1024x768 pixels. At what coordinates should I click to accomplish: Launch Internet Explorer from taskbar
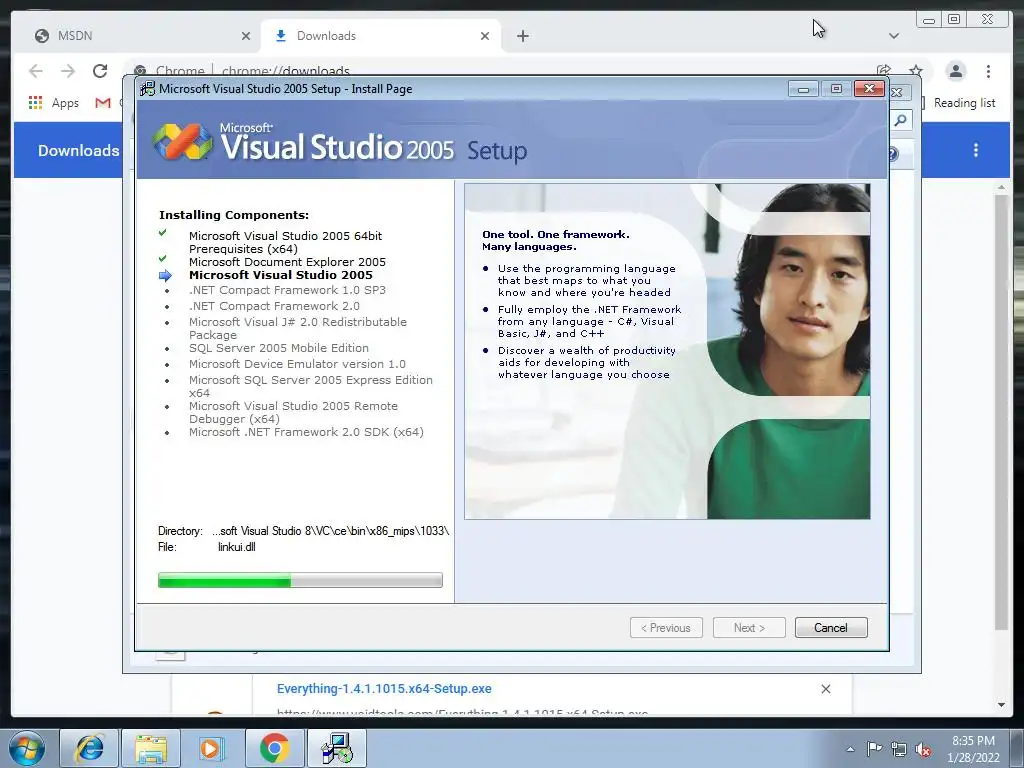(89, 748)
